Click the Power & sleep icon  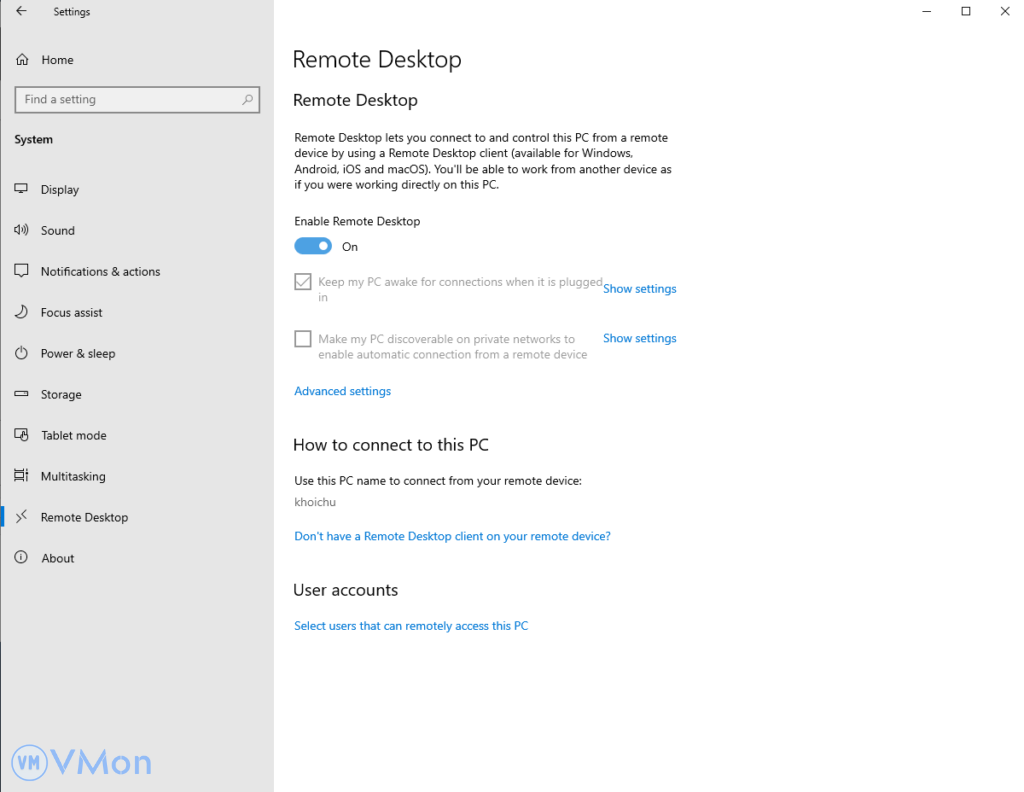coord(21,353)
